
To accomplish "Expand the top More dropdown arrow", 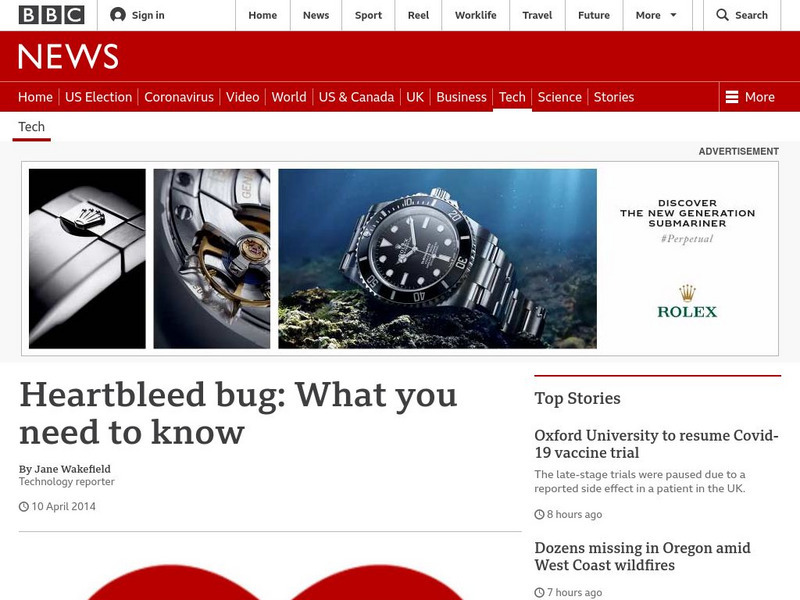I will coord(673,15).
